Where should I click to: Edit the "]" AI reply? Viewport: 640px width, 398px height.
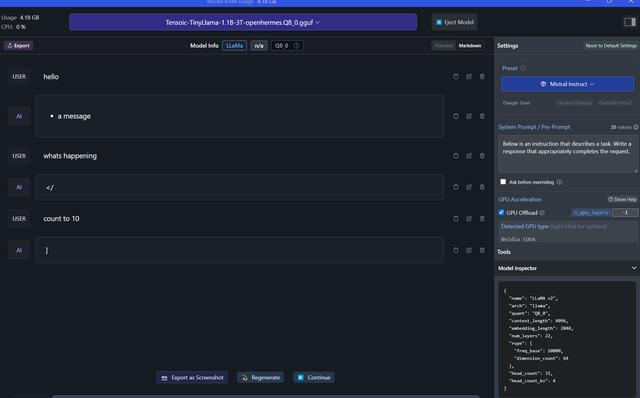click(x=469, y=250)
